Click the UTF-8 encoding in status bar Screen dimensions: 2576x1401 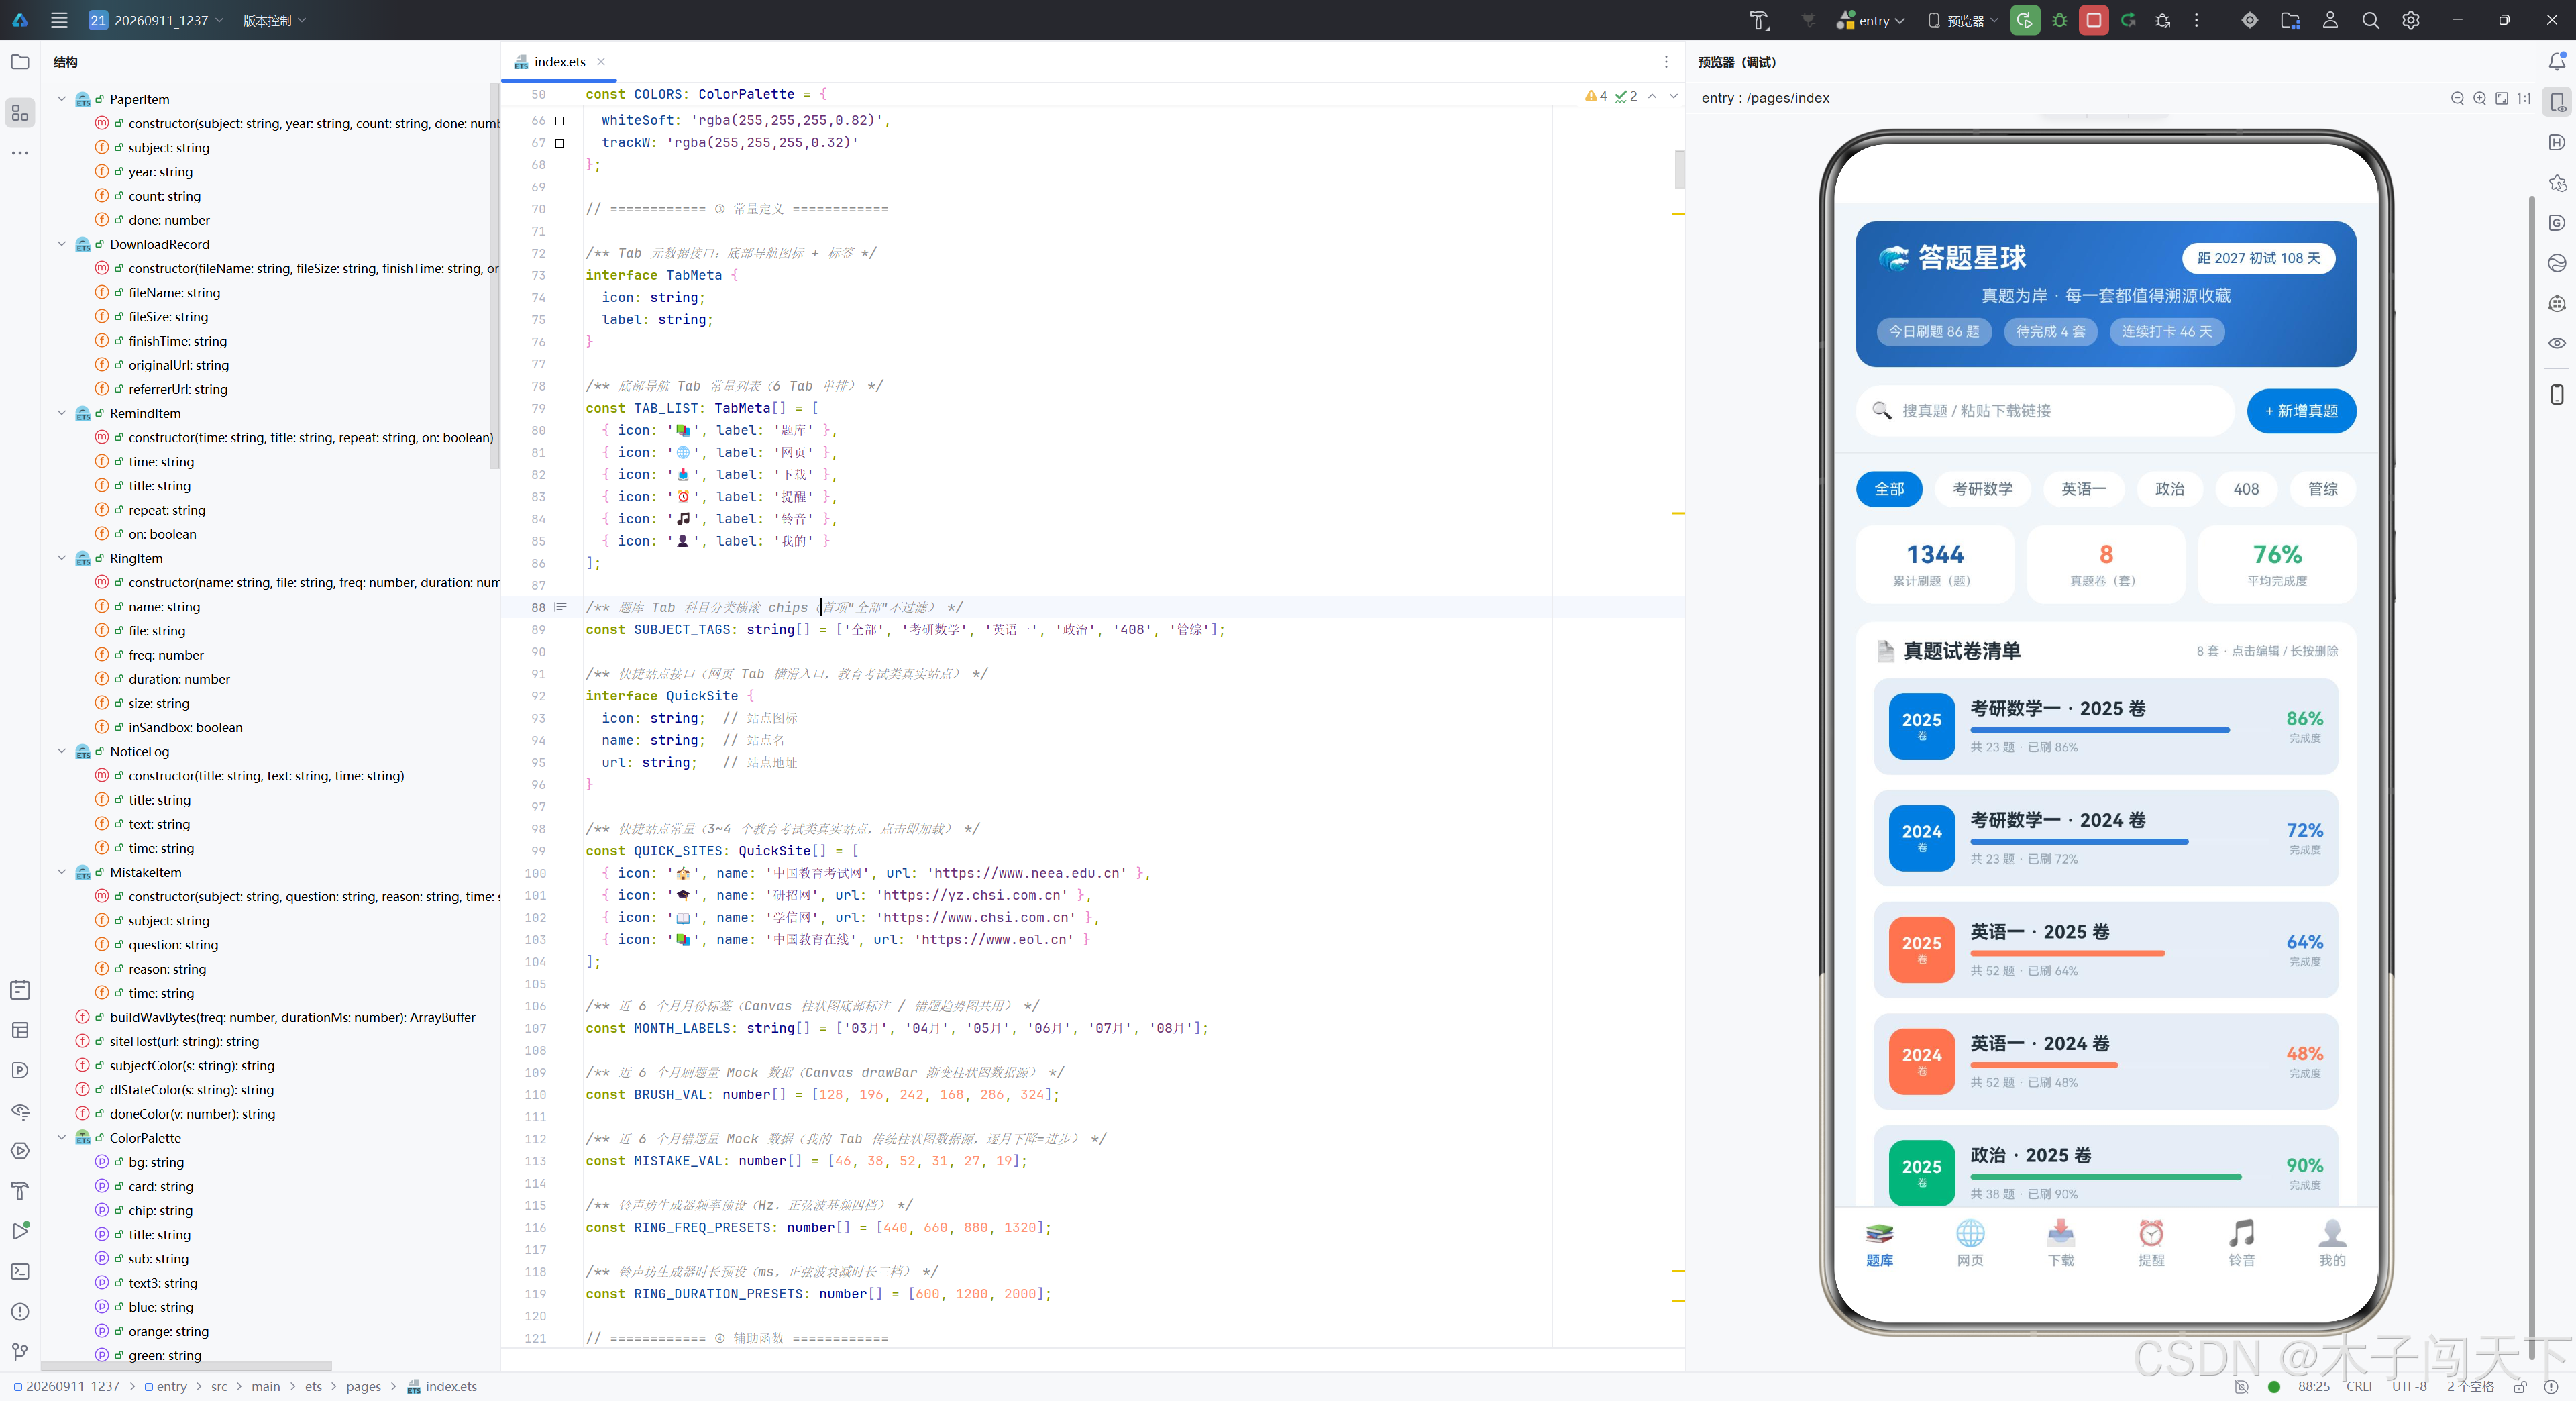pyautogui.click(x=2409, y=1386)
